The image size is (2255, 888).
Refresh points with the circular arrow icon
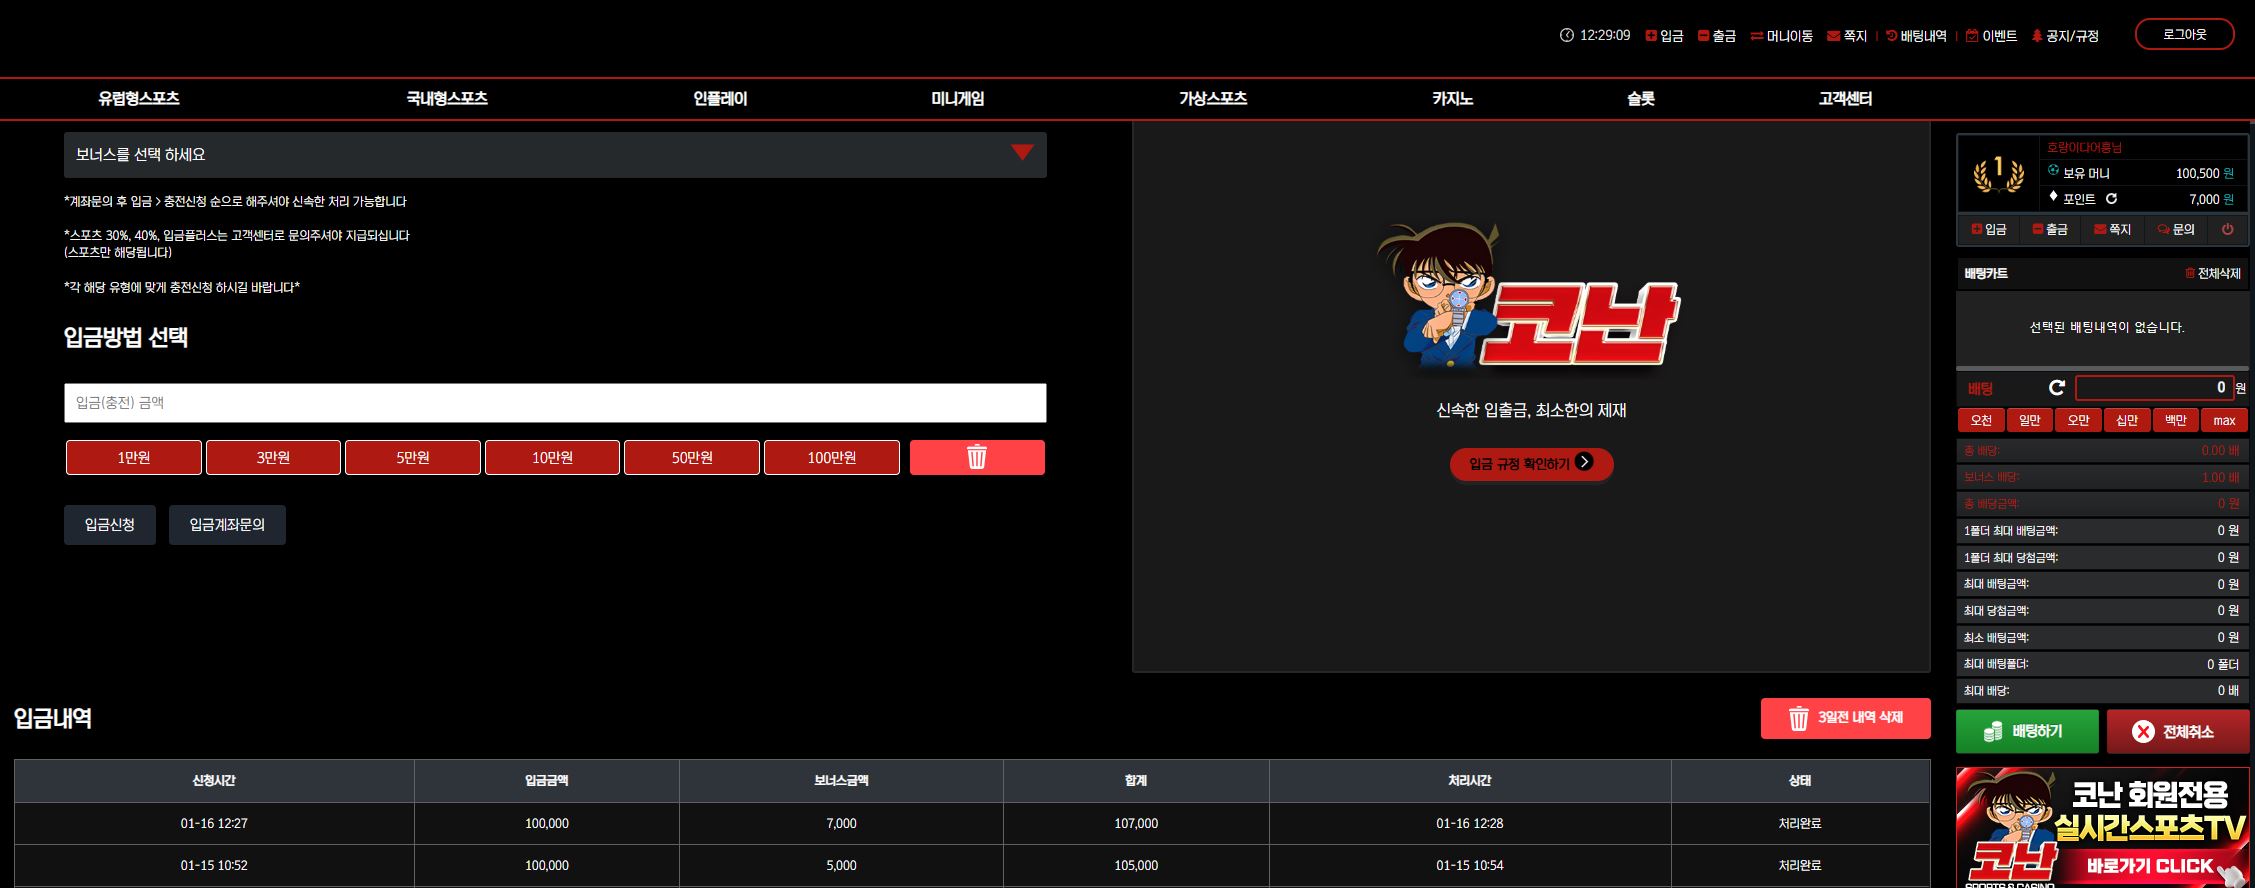[2111, 199]
